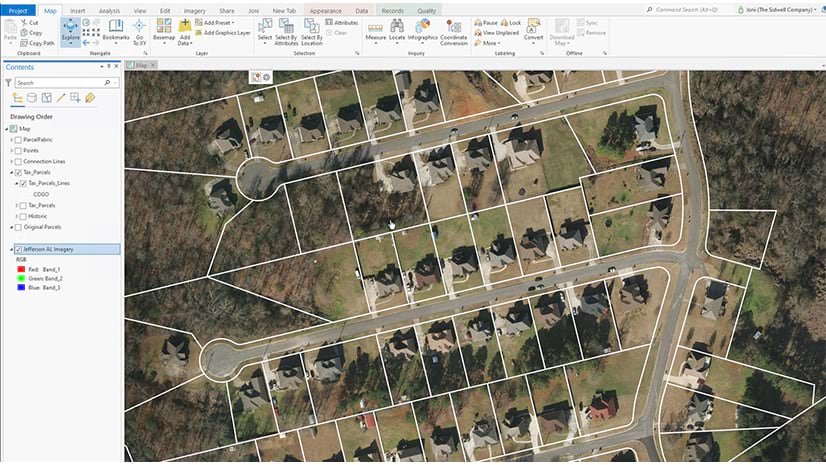Open Select By Attributes

click(x=286, y=32)
